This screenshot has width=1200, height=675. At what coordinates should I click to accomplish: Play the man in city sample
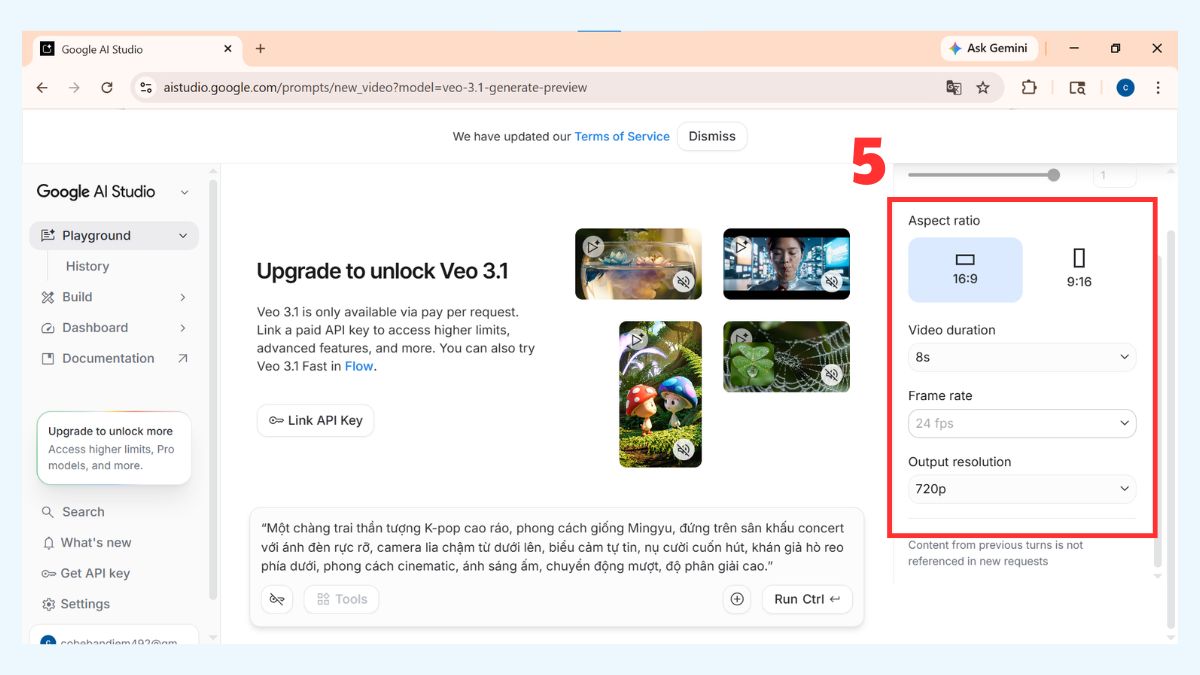[x=741, y=246]
